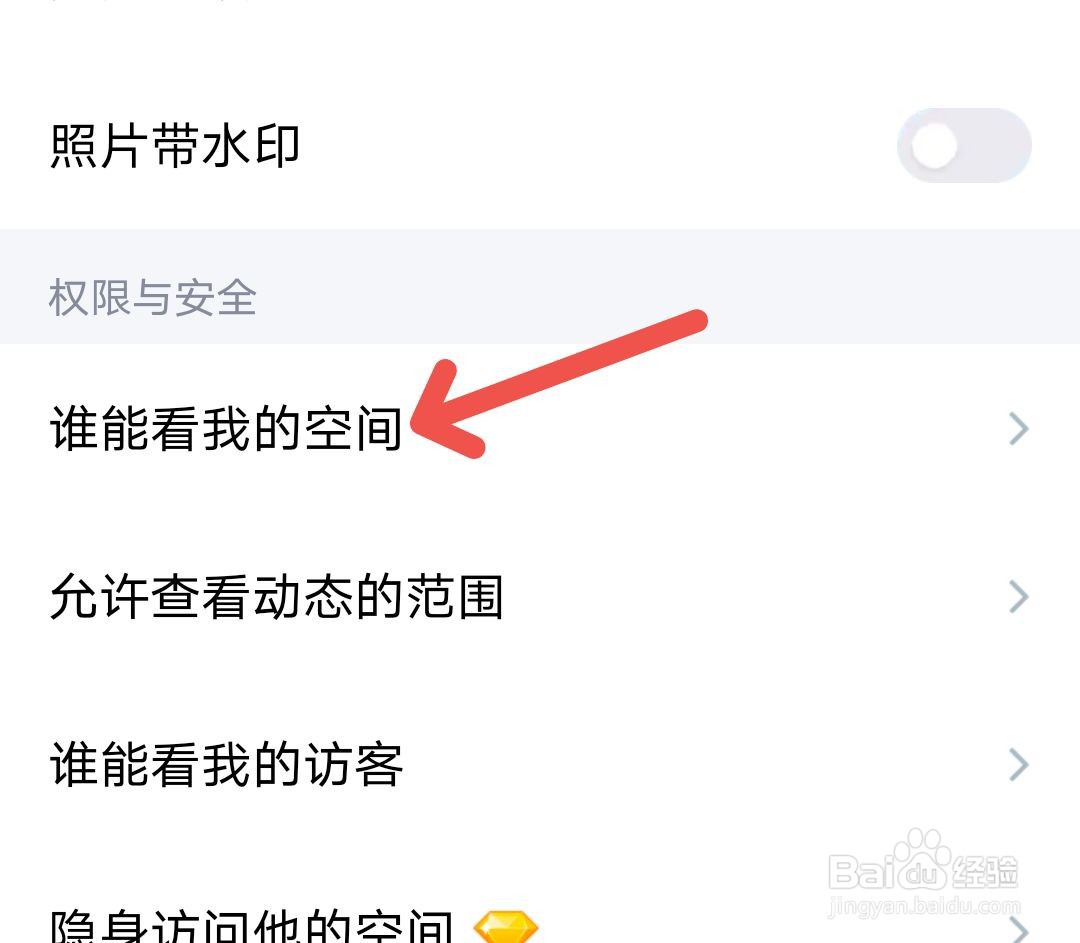Click the 照片带水印 label text
Screen dimensions: 1080x943
coord(175,146)
